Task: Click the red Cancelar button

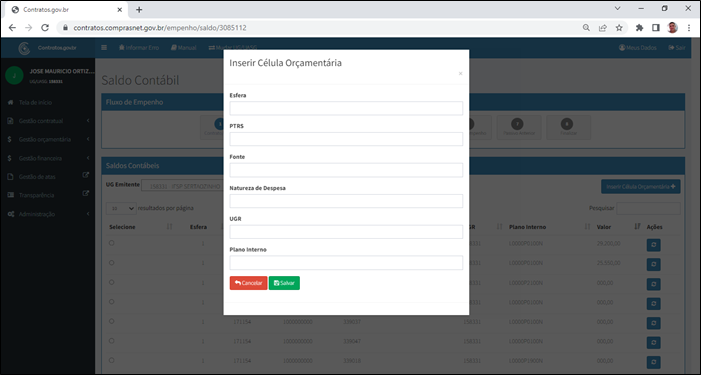Action: tap(249, 283)
